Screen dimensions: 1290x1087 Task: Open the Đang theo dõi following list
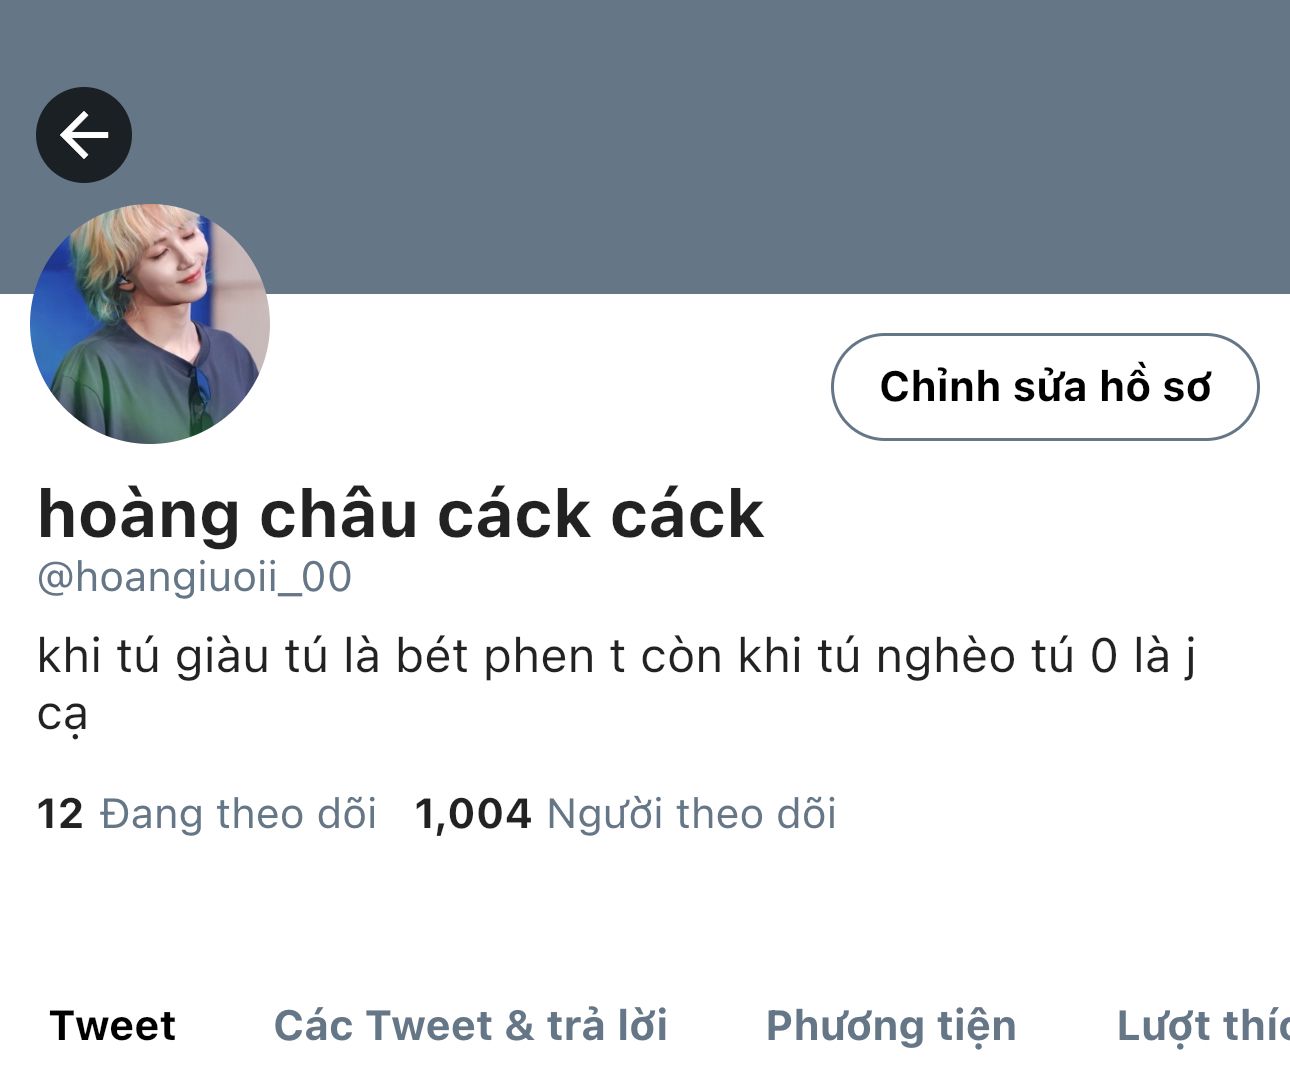tap(239, 814)
